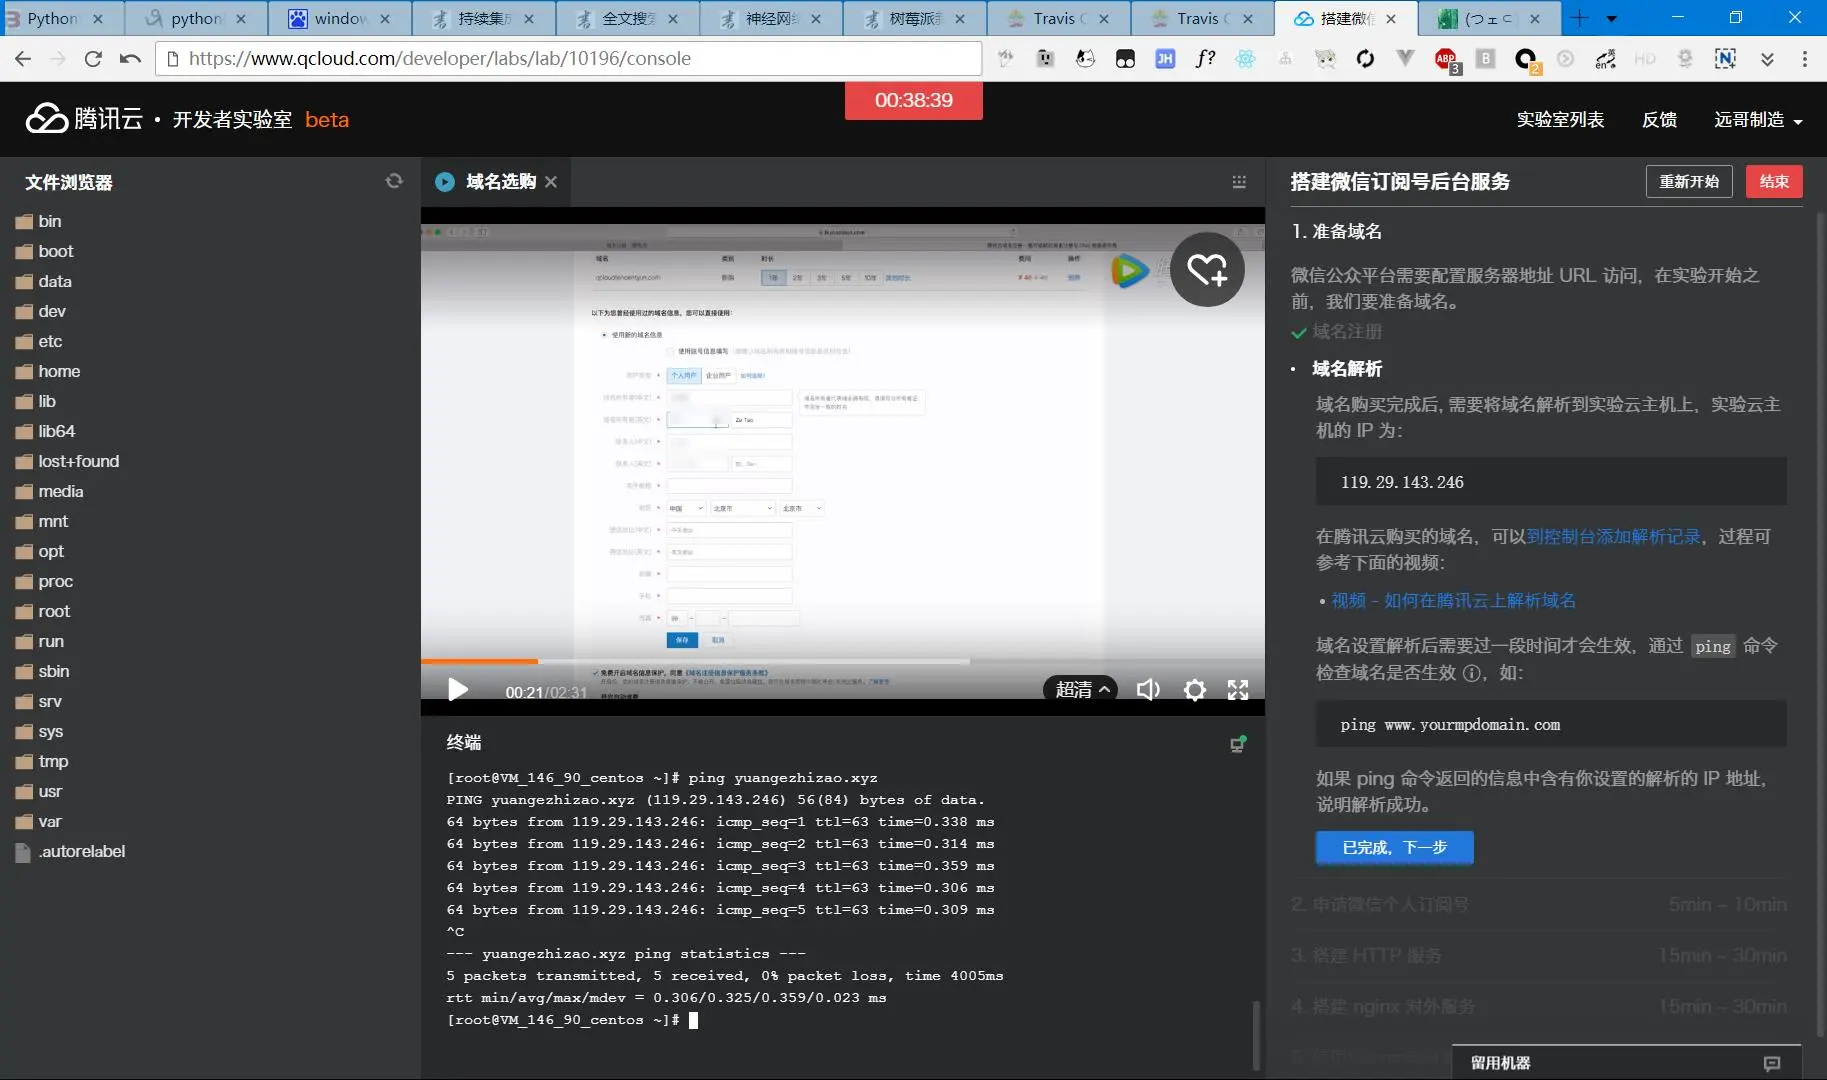Open the browser three-dot menu
The height and width of the screenshot is (1080, 1827).
click(x=1805, y=59)
